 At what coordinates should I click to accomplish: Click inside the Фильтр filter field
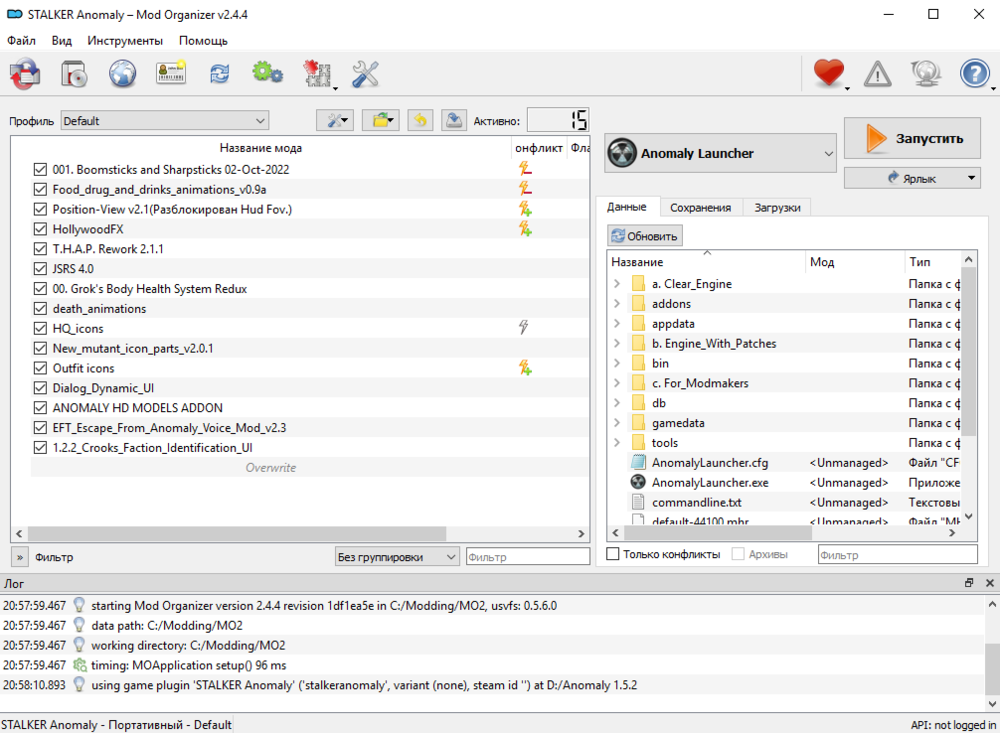[528, 556]
